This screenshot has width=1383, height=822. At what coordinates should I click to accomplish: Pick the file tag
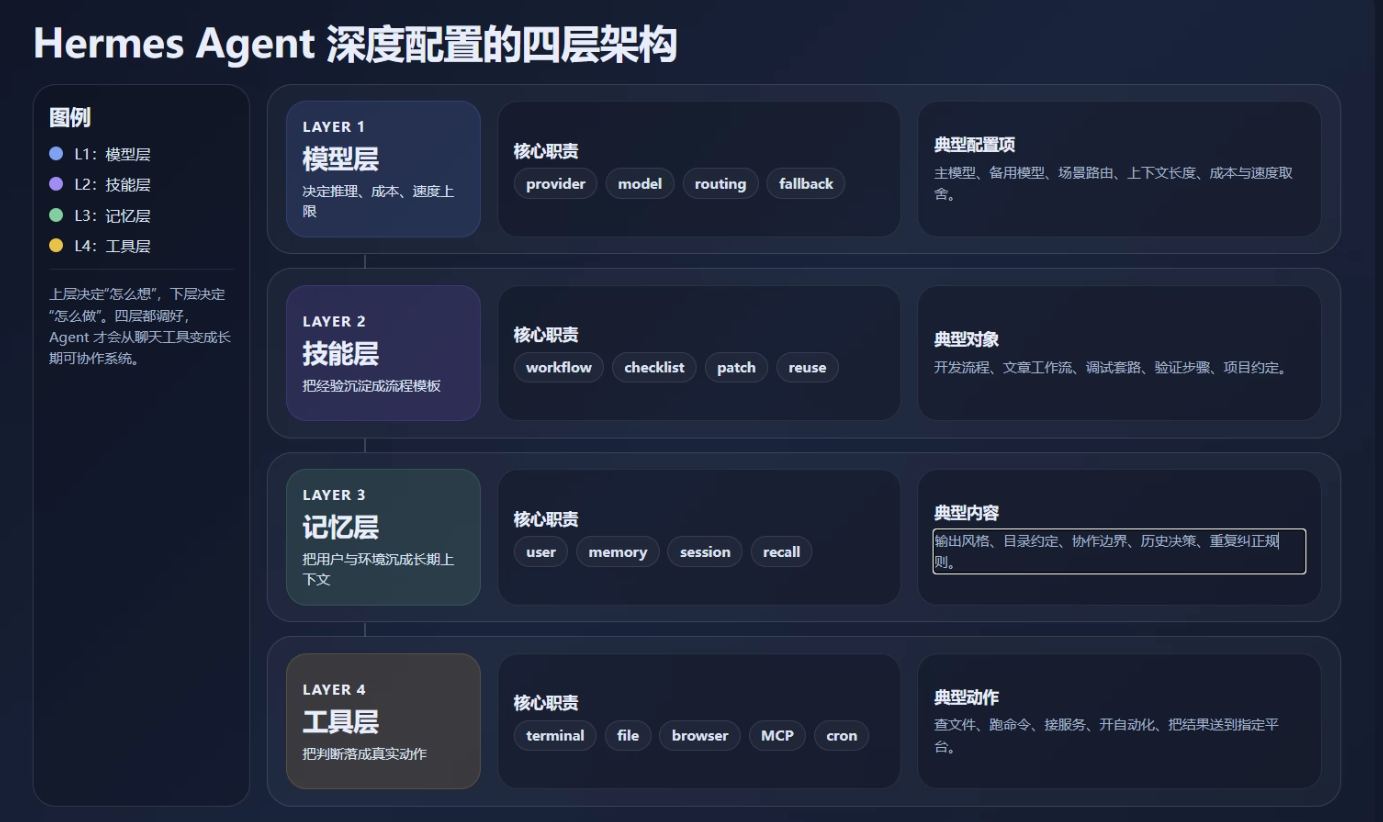tap(628, 735)
